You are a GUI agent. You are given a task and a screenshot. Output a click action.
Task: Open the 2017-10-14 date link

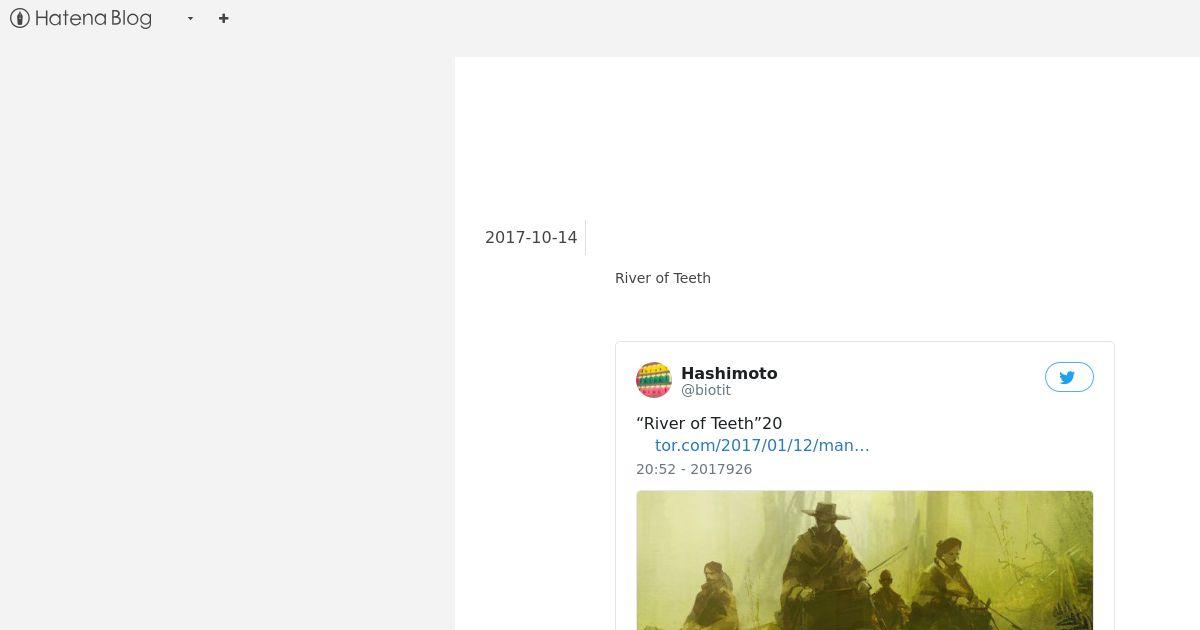pyautogui.click(x=531, y=238)
